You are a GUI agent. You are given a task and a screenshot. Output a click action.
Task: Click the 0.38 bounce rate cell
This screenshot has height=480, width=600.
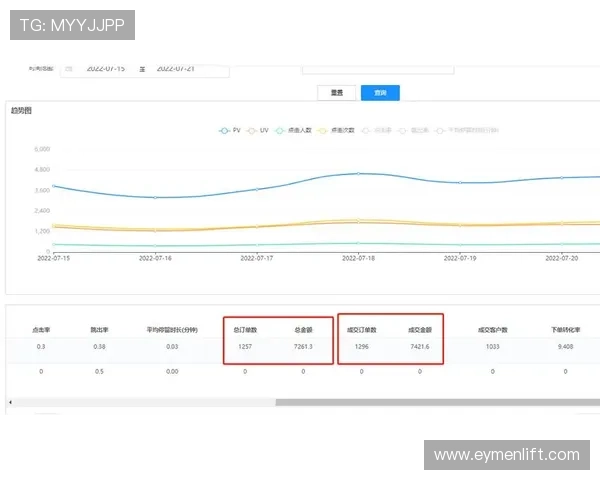point(99,346)
